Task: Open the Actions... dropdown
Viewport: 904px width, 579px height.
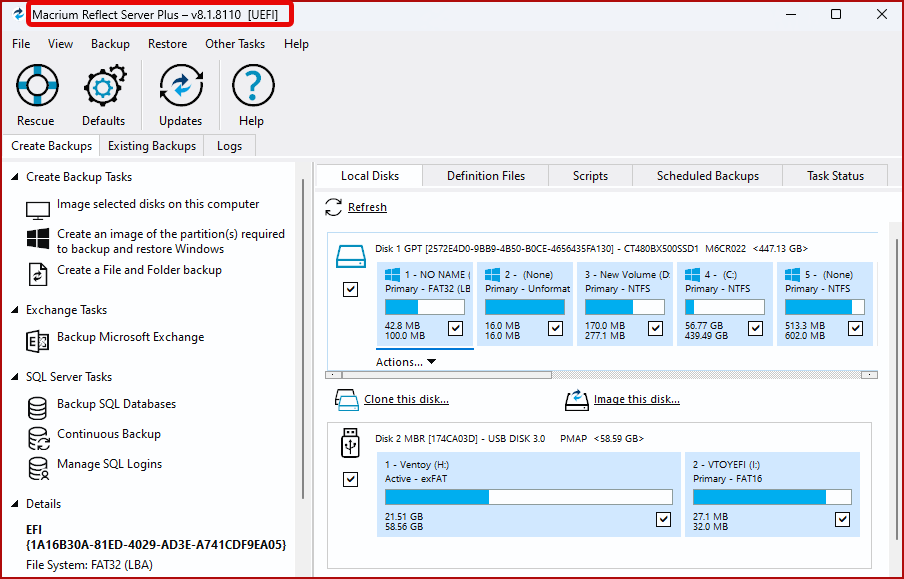Action: [406, 362]
